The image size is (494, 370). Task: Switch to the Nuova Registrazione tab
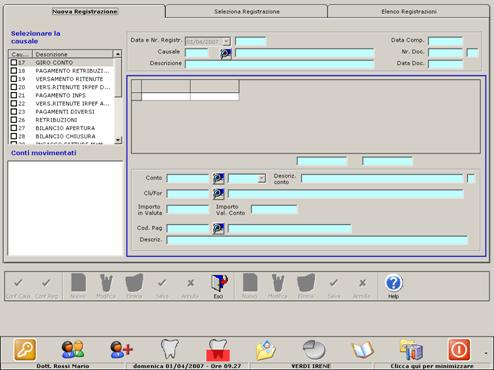coord(85,12)
